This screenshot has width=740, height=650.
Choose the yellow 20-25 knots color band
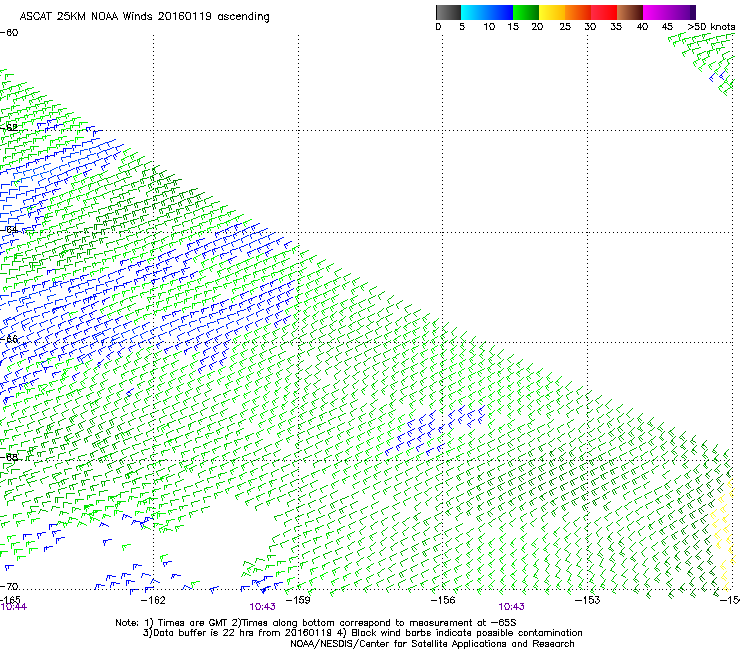(x=552, y=12)
